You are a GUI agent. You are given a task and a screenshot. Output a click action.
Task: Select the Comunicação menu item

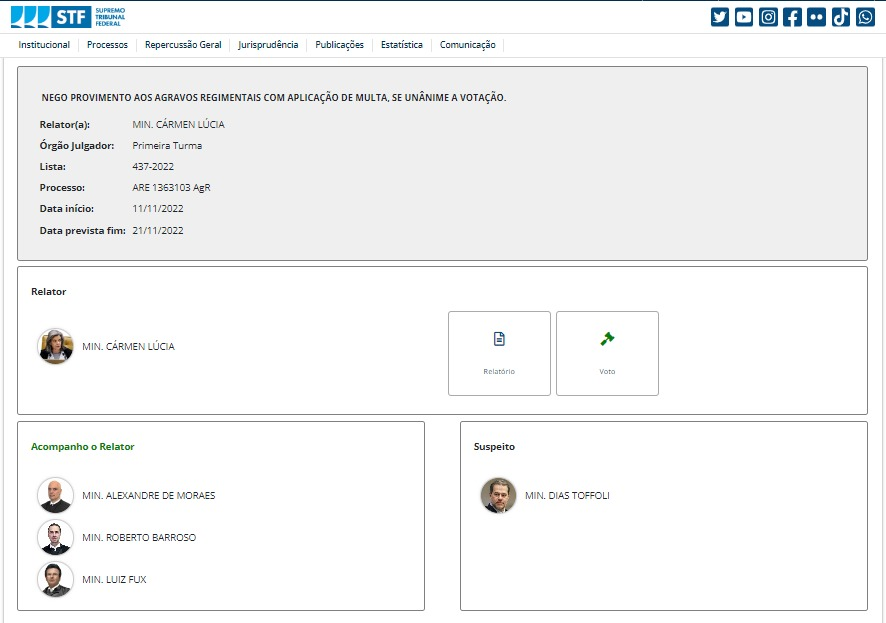[467, 45]
